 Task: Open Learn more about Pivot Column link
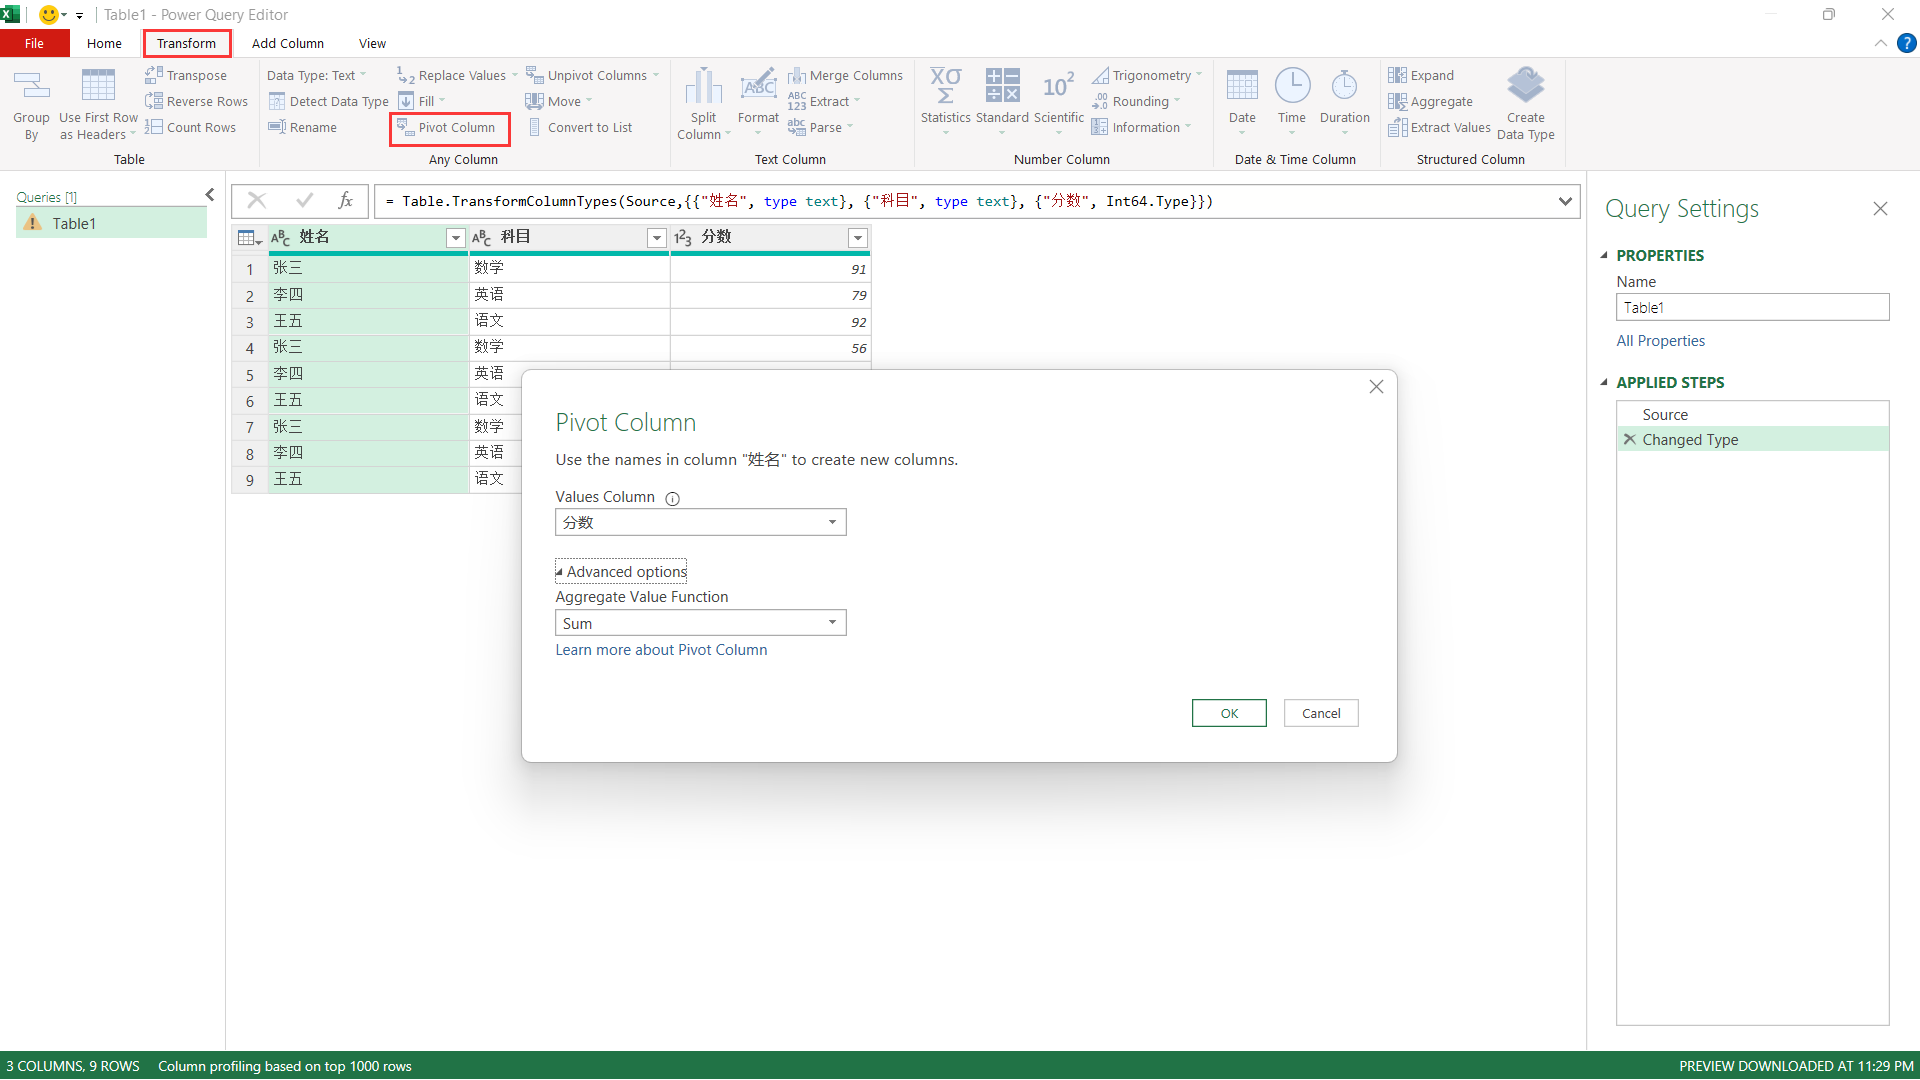[661, 650]
